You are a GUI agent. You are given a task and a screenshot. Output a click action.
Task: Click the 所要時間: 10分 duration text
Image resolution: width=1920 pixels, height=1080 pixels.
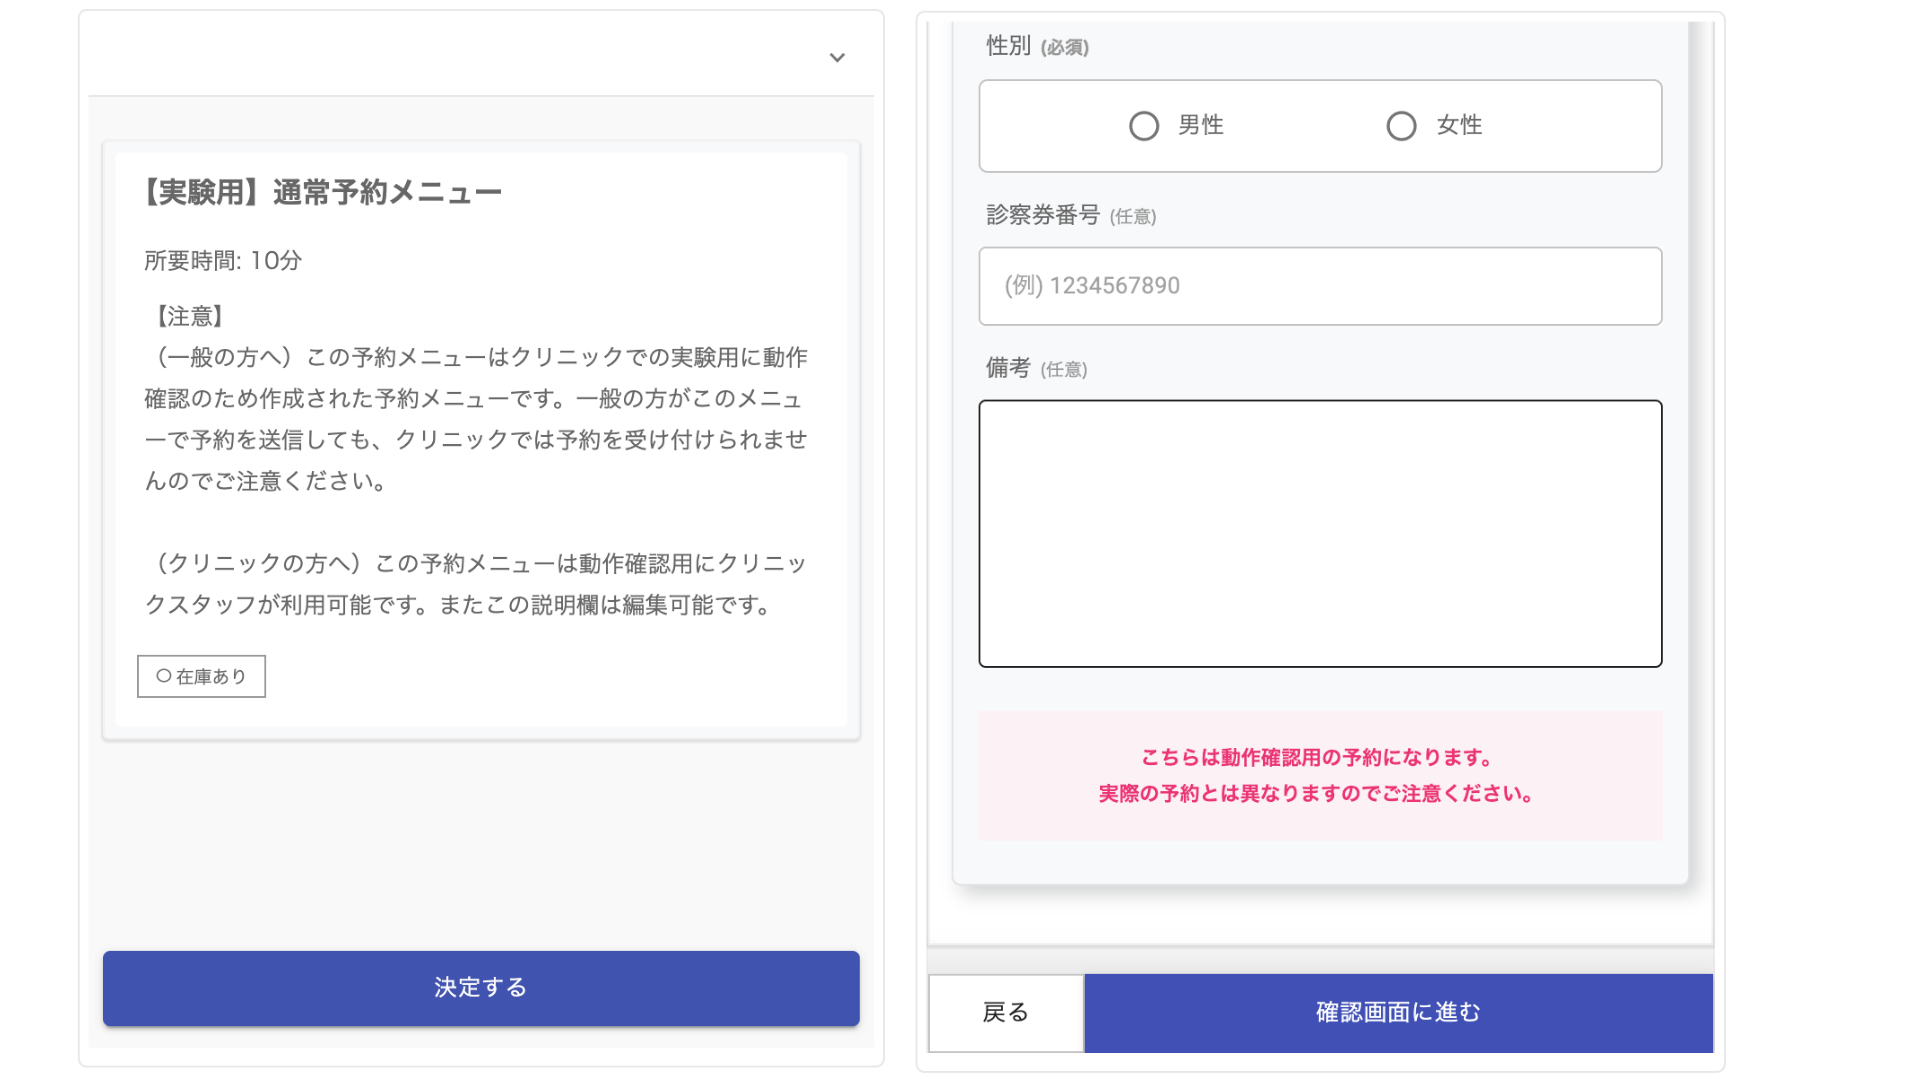pos(223,261)
